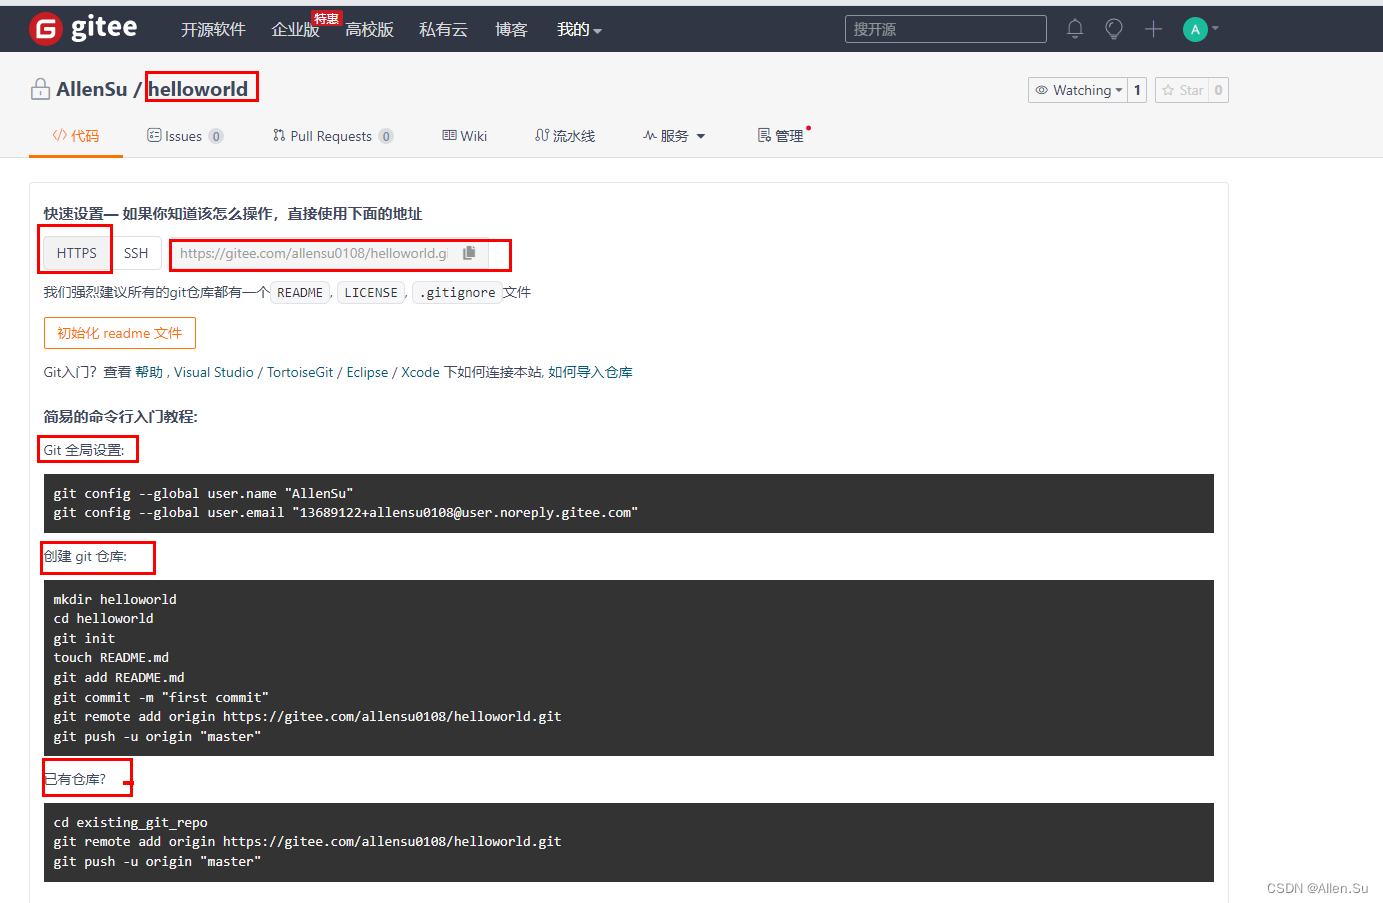Click the Avatar dropdown caret
Viewport: 1383px width, 903px height.
tap(1215, 29)
